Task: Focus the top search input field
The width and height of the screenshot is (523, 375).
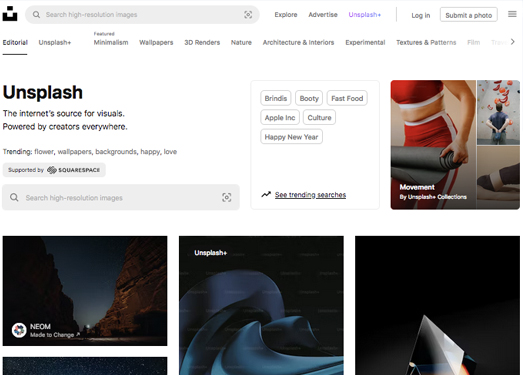Action: tap(142, 15)
